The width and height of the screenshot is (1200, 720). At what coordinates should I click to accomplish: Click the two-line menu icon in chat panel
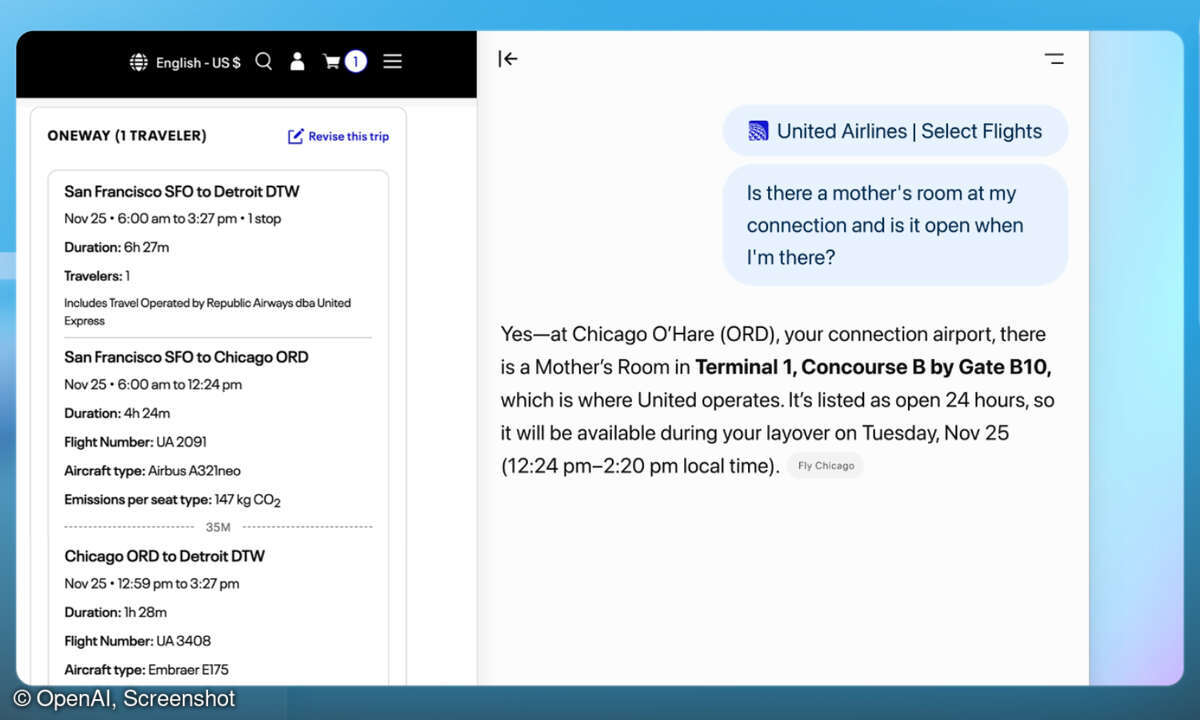(x=1054, y=59)
